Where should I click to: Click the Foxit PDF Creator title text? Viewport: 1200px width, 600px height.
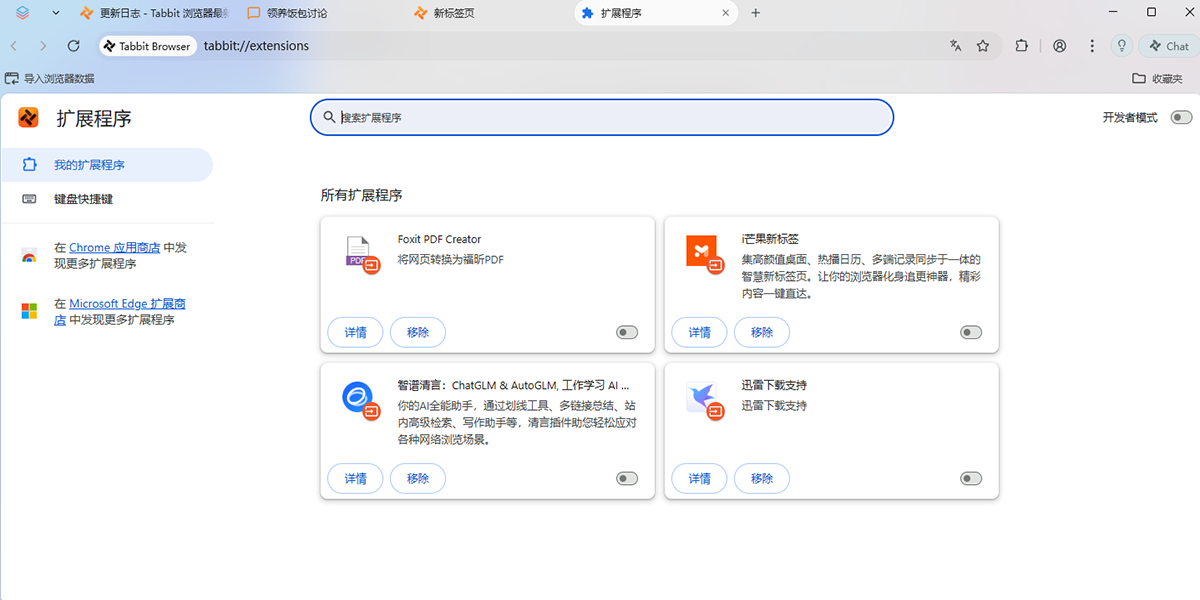click(439, 239)
